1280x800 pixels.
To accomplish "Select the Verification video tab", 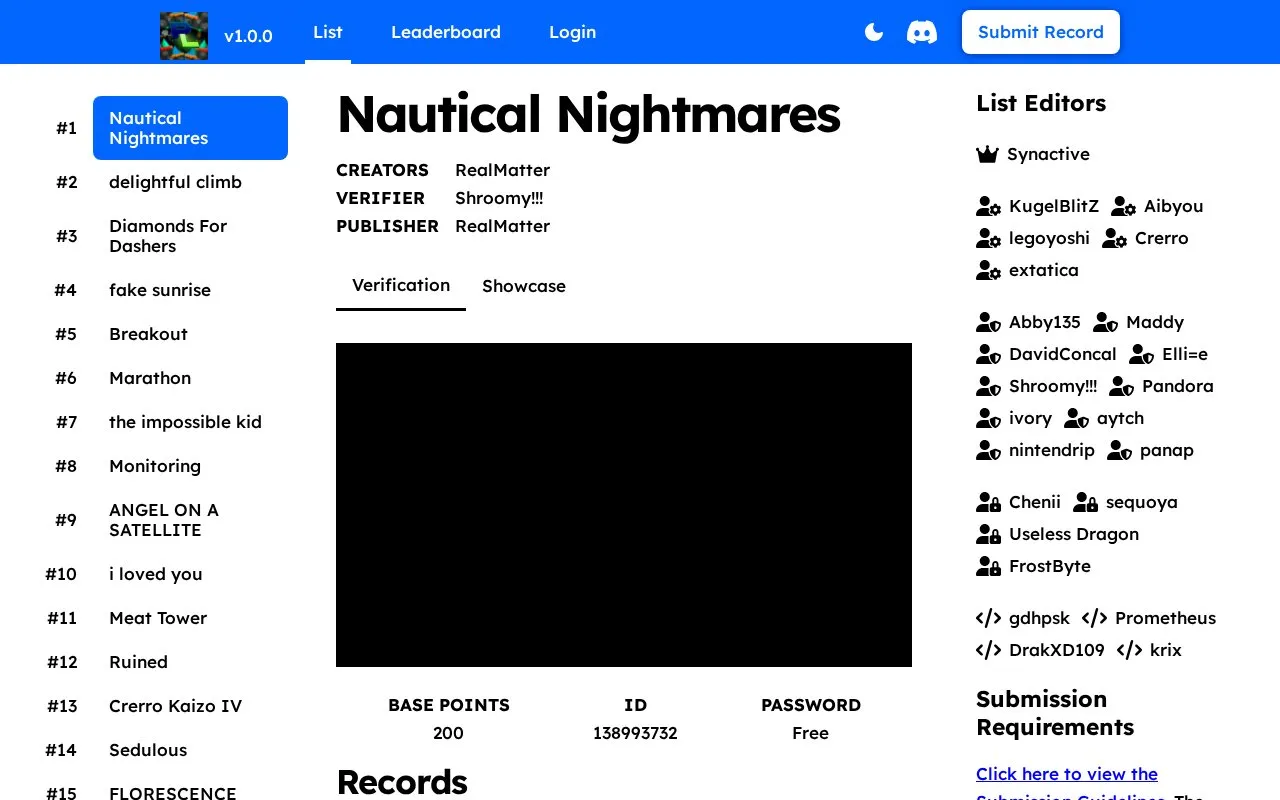I will pyautogui.click(x=401, y=286).
